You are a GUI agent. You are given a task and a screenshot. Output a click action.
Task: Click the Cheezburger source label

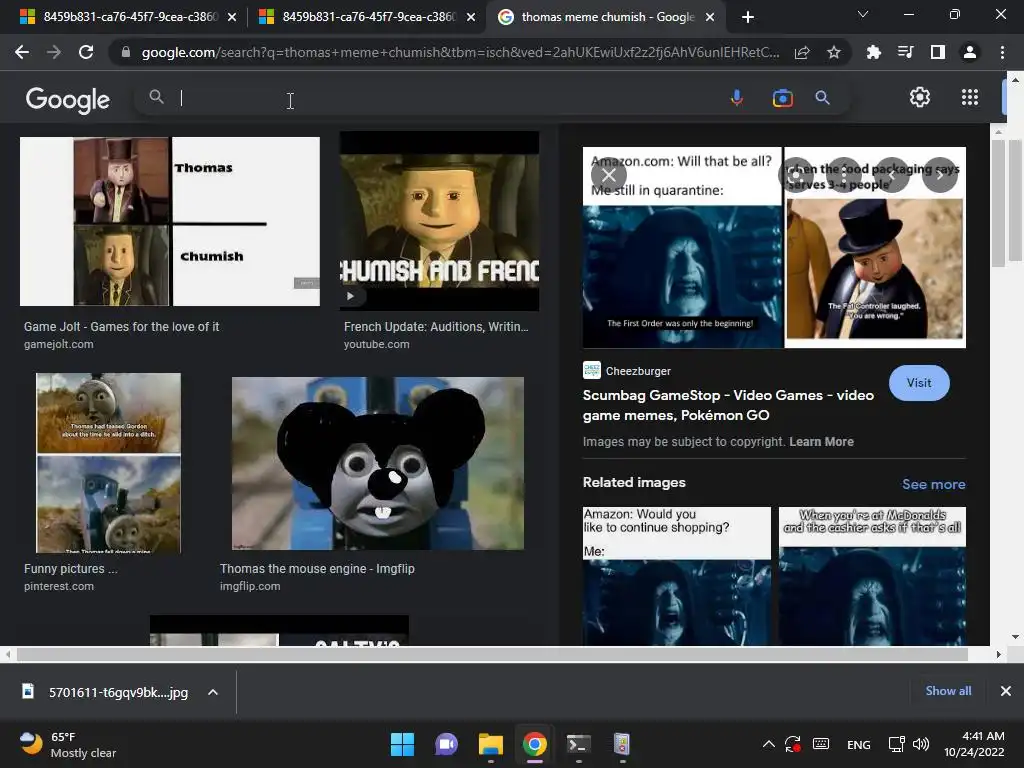click(x=638, y=371)
